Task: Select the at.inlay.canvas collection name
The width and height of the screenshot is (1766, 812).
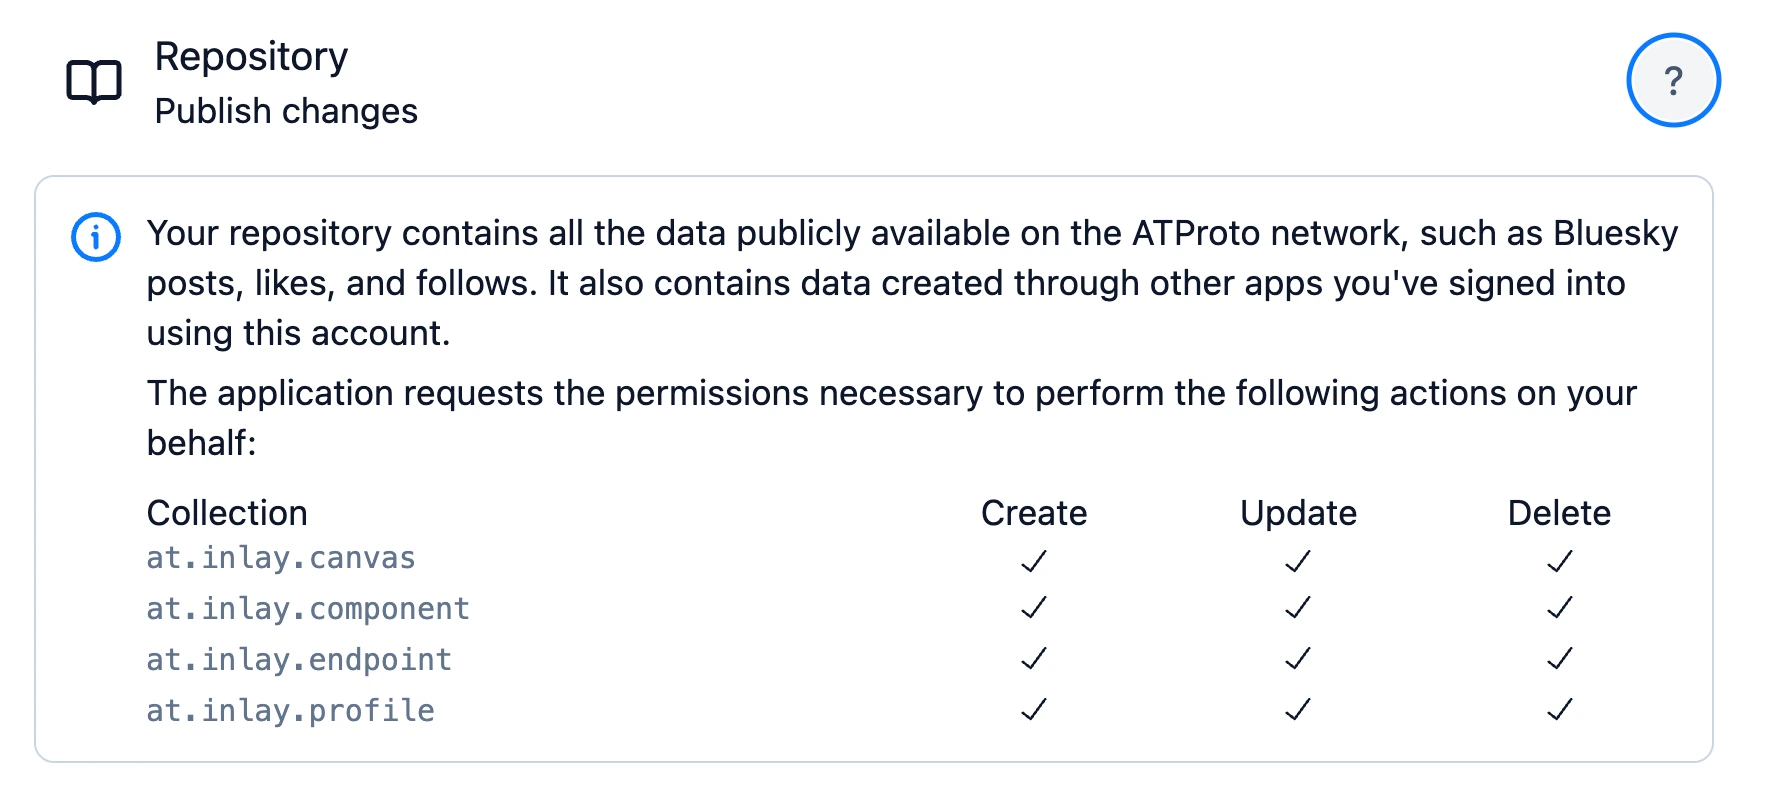Action: 281,558
